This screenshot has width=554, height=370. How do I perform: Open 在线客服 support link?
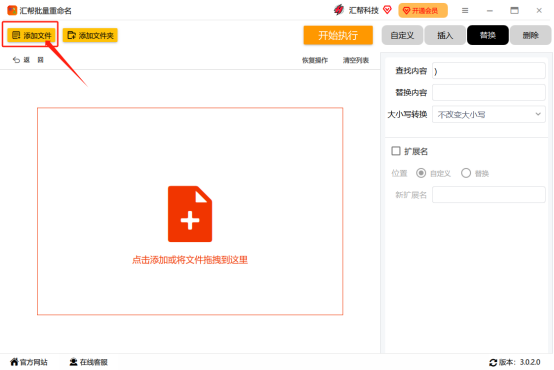pyautogui.click(x=88, y=362)
